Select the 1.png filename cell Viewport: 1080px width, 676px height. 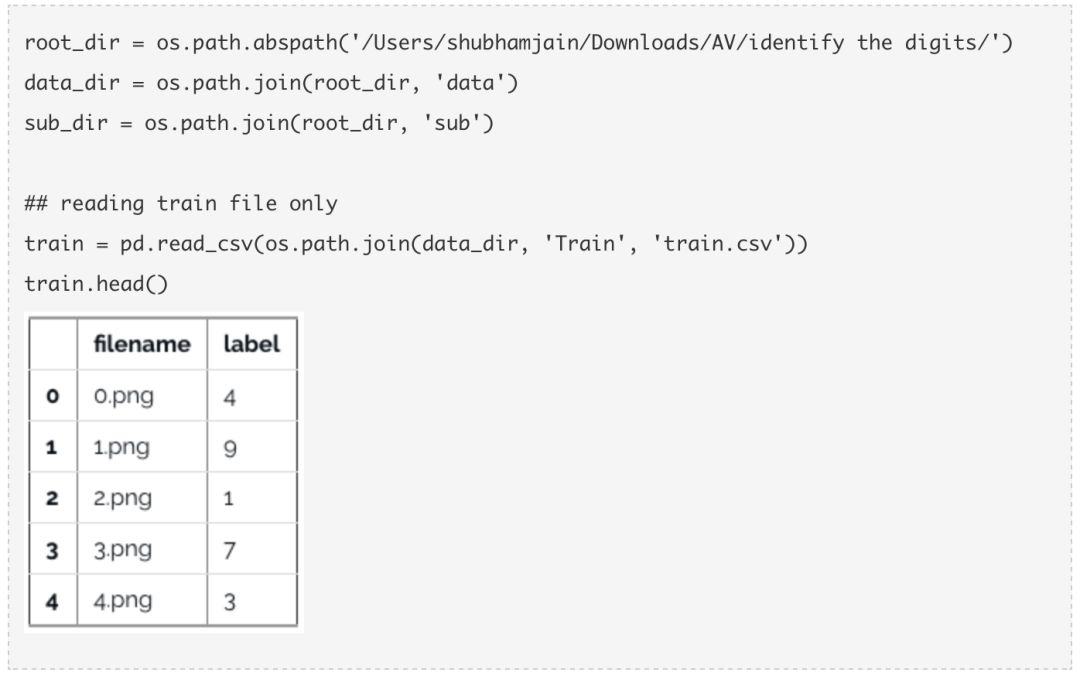click(x=121, y=448)
